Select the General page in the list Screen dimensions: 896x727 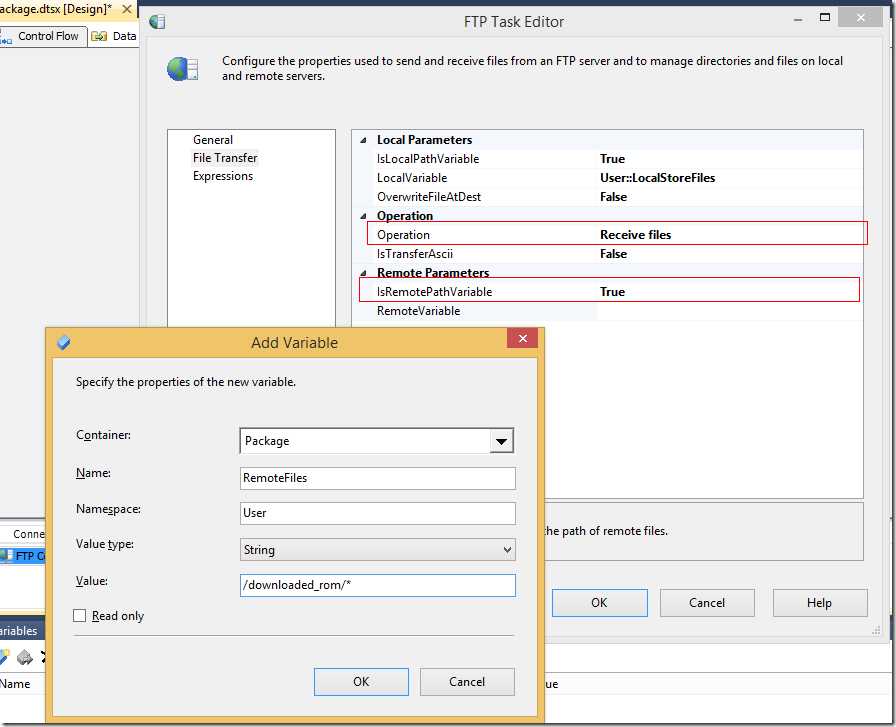click(213, 139)
